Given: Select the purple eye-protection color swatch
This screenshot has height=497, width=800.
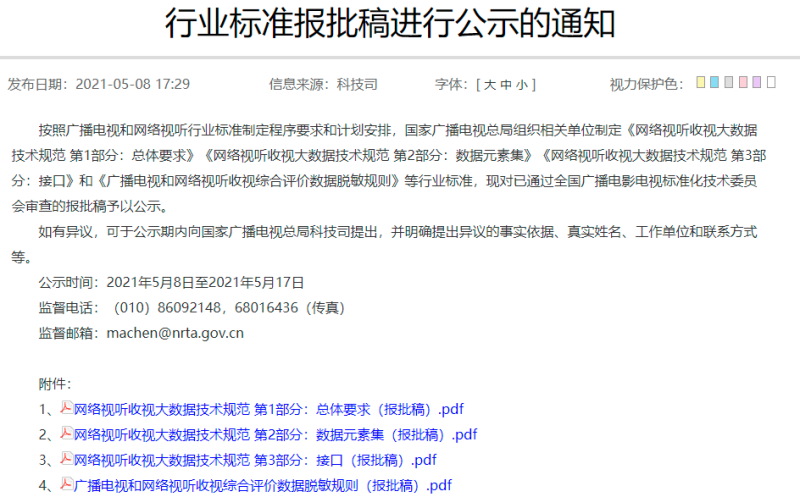Looking at the screenshot, I should coord(757,82).
